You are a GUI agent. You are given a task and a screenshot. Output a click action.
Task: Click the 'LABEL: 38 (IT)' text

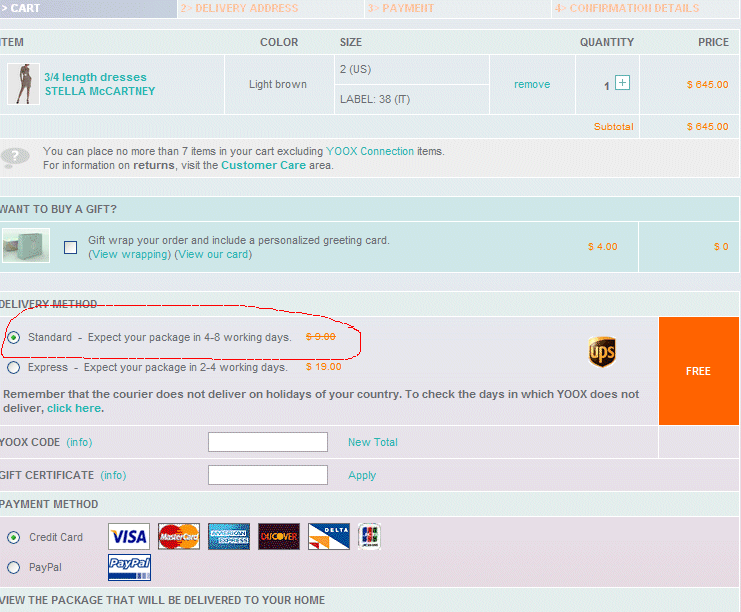point(375,99)
